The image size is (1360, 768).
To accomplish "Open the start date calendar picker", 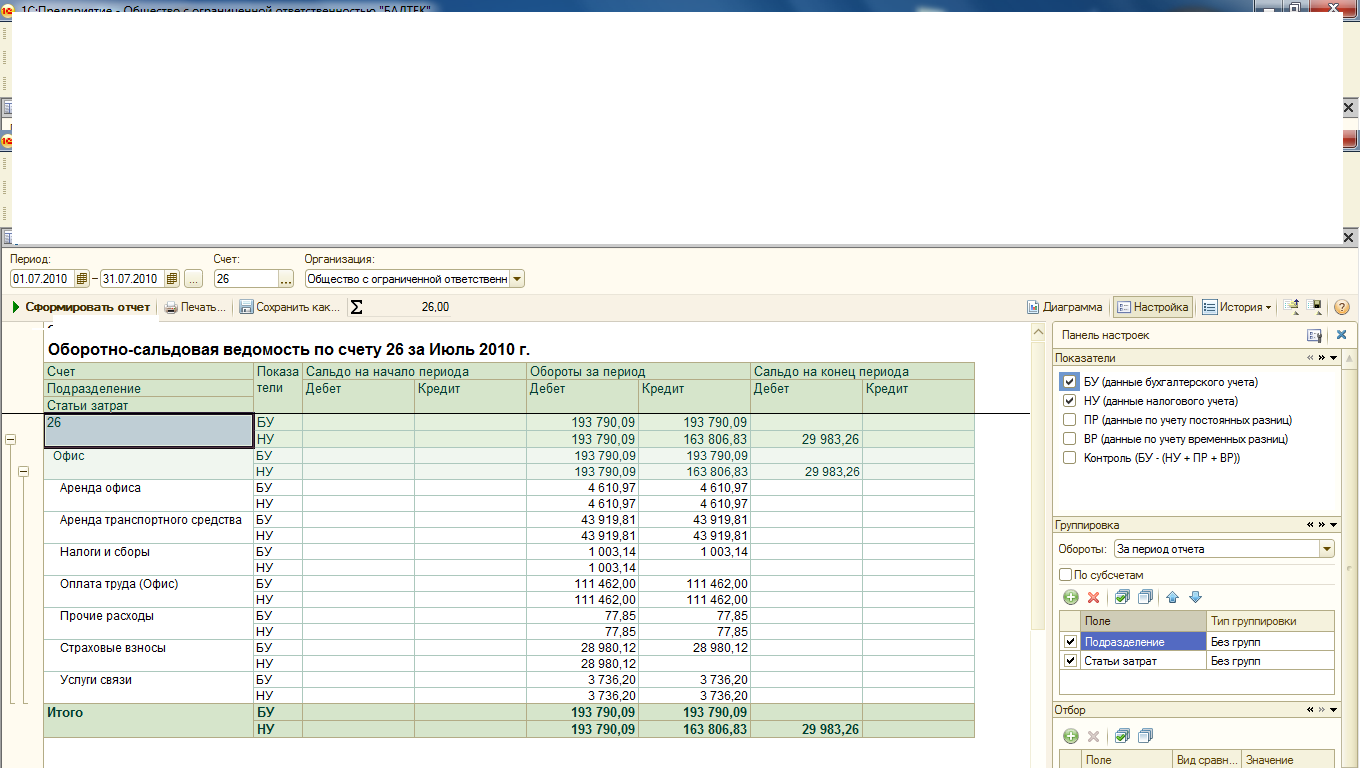I will tap(82, 279).
